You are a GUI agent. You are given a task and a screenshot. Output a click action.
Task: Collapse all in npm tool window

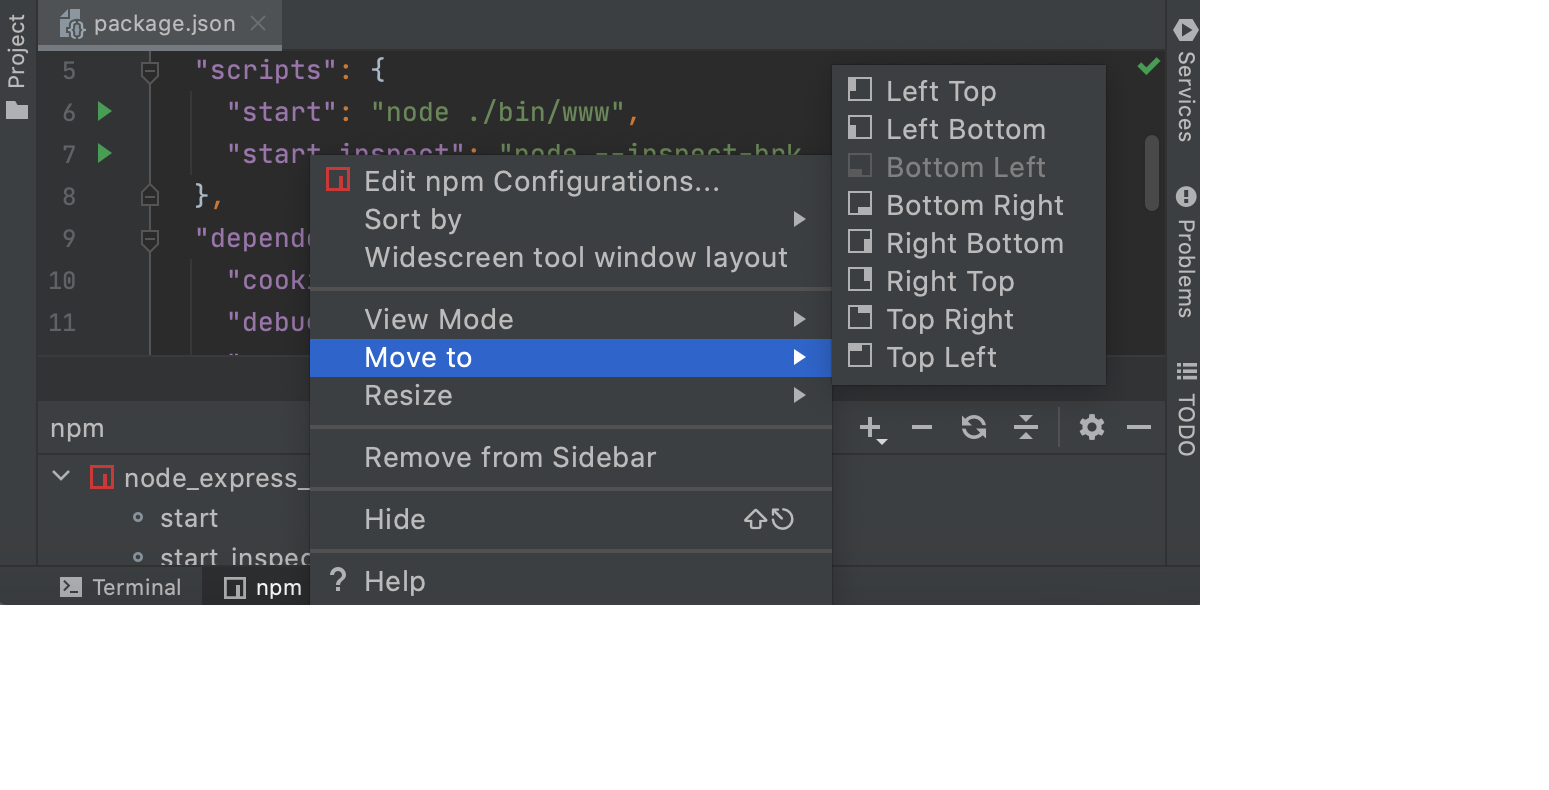pyautogui.click(x=1026, y=428)
